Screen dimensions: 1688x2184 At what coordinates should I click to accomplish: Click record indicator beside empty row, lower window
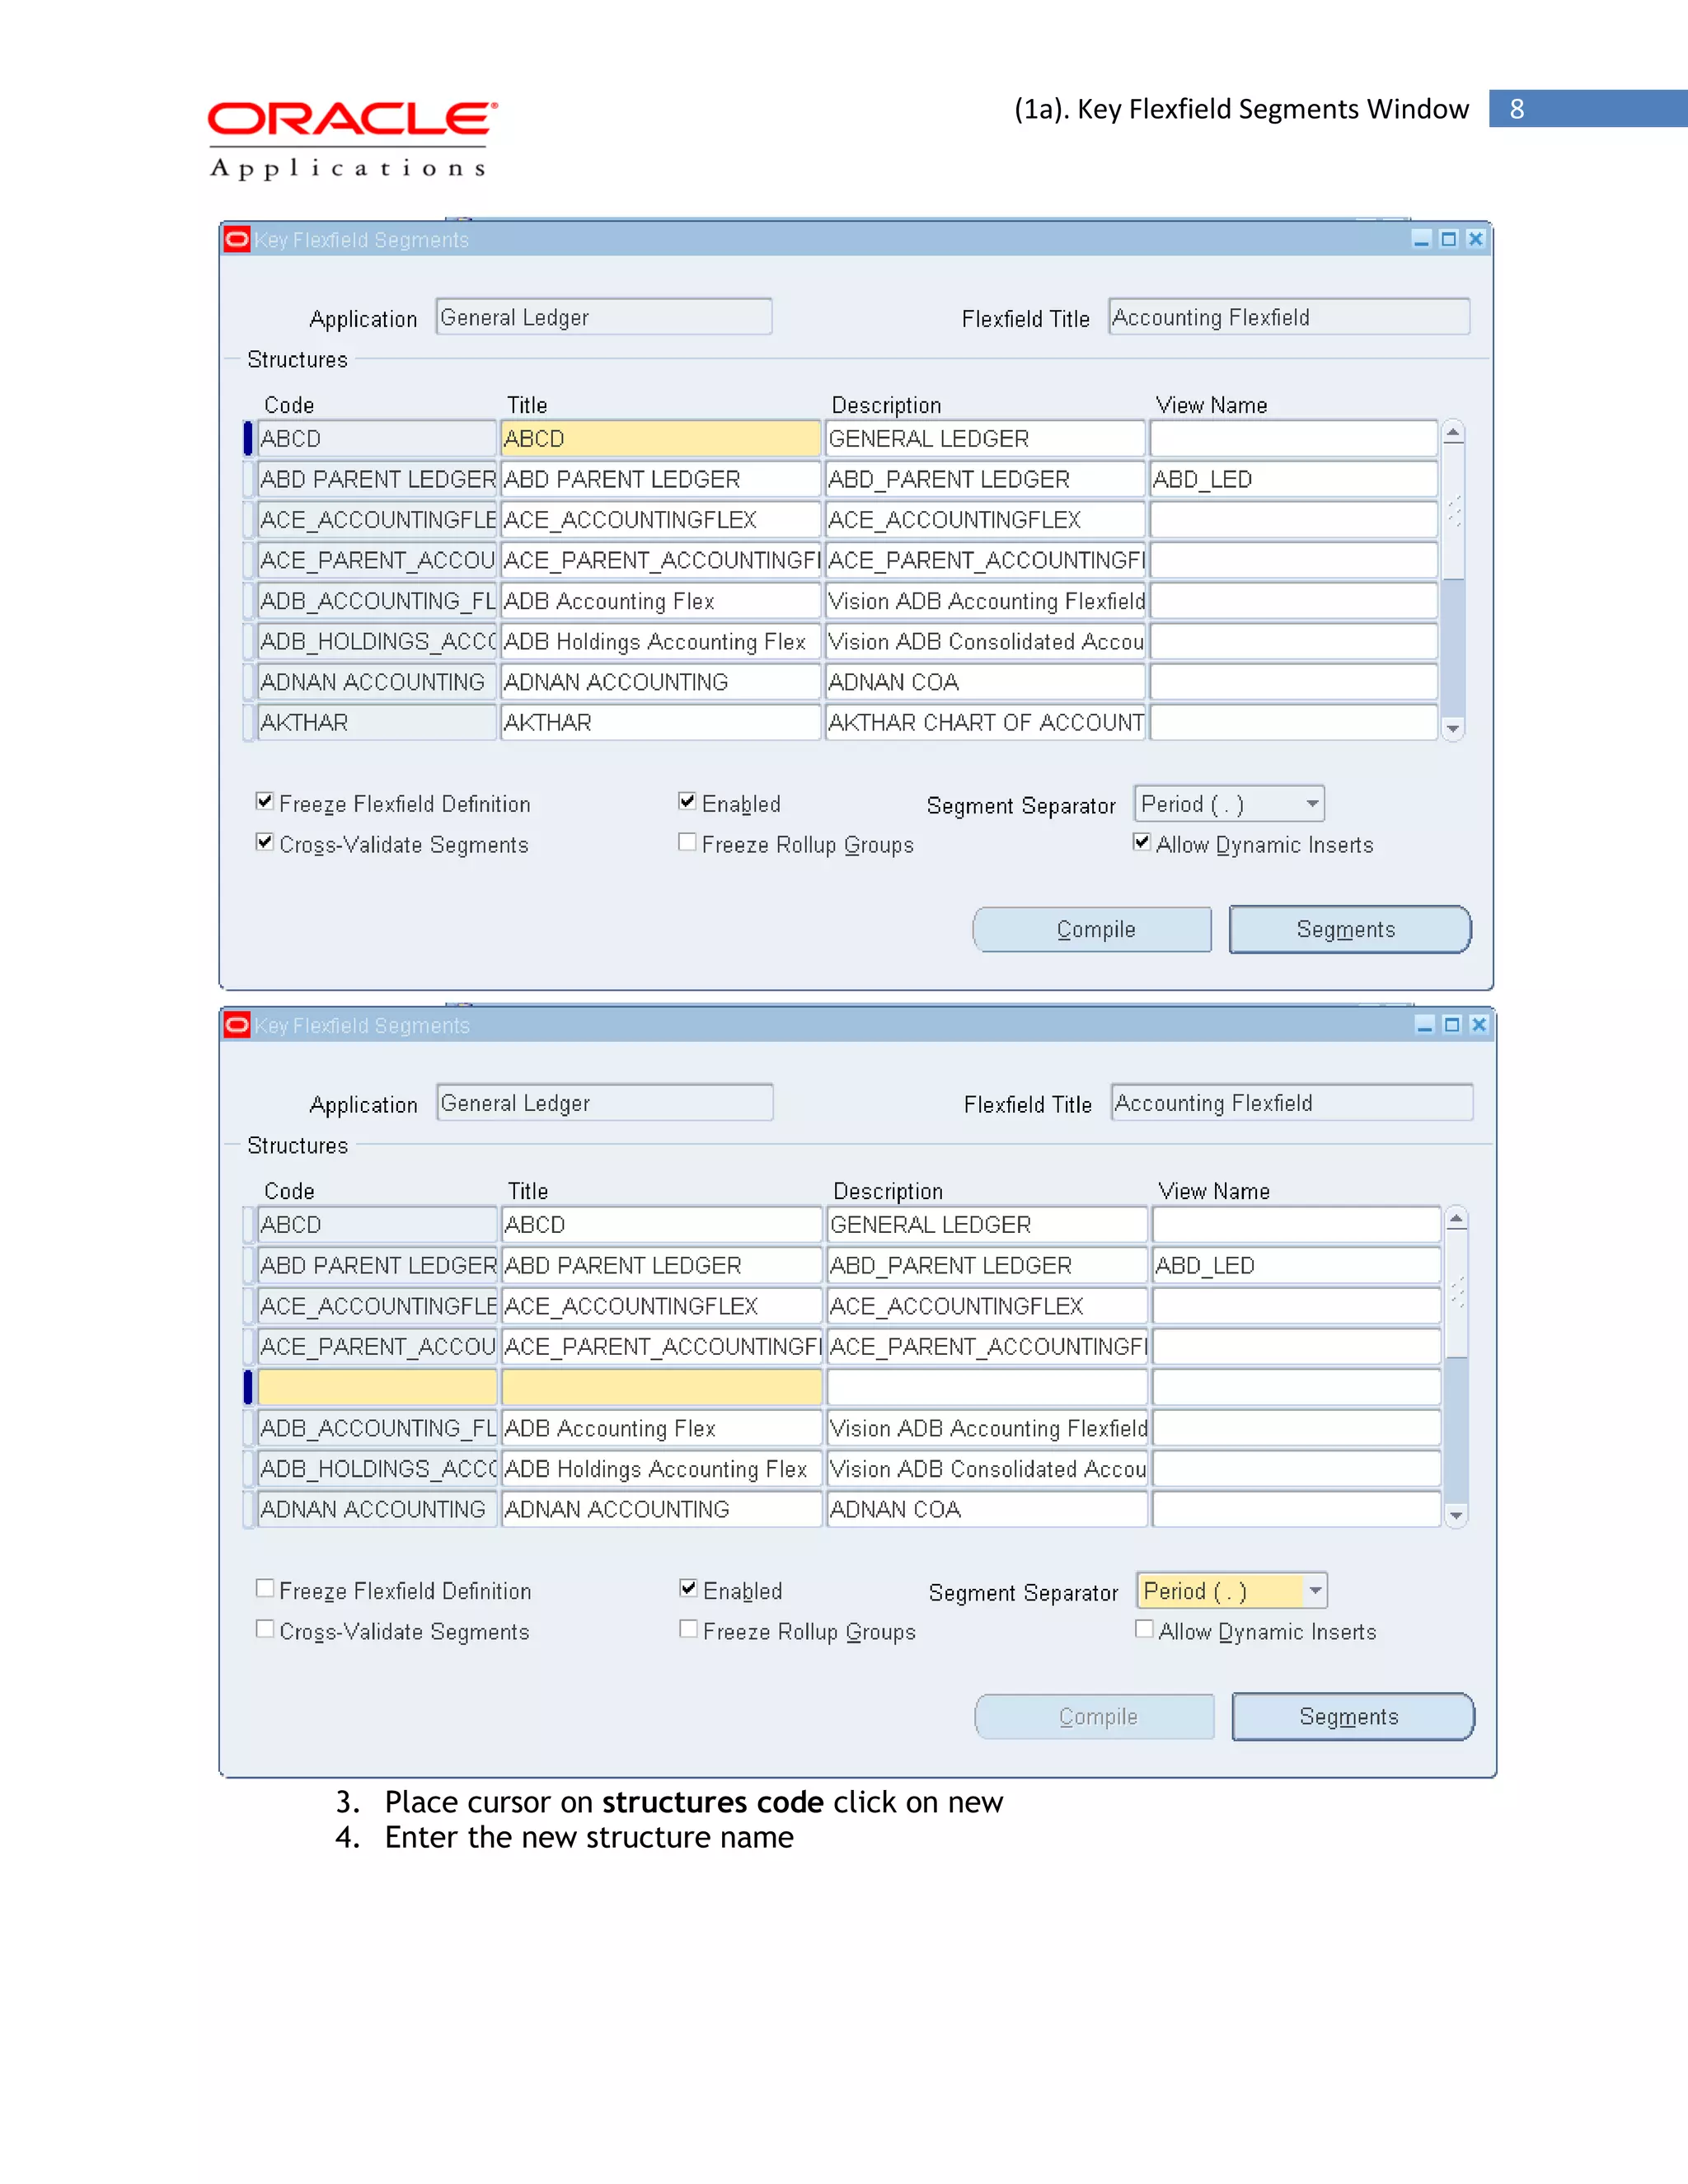coord(248,1387)
